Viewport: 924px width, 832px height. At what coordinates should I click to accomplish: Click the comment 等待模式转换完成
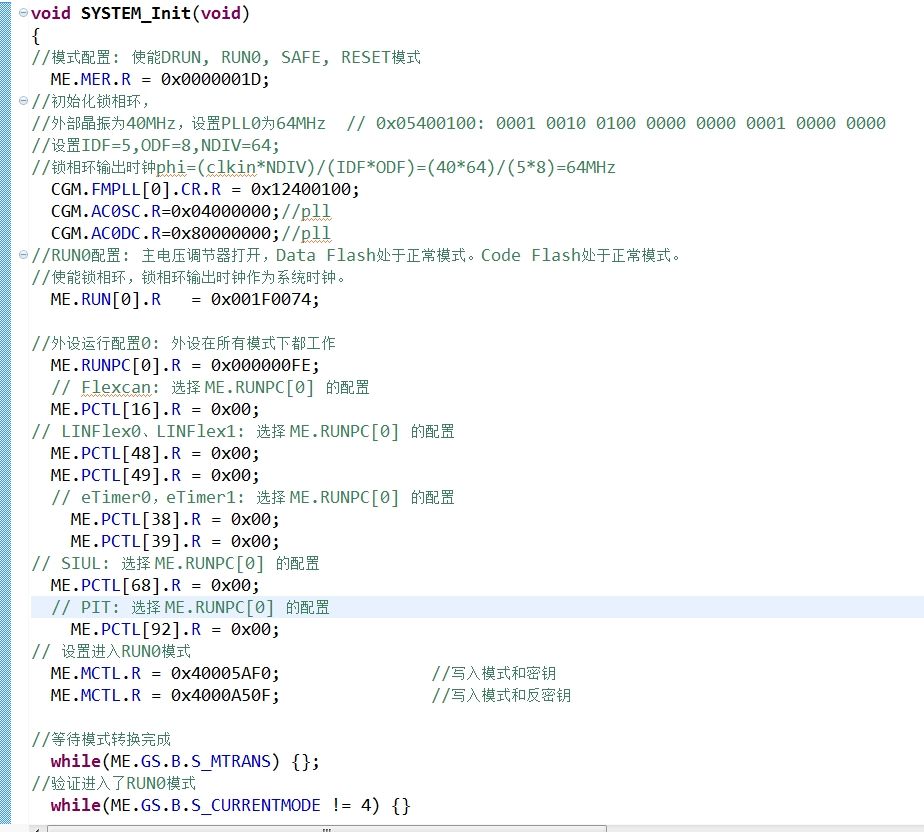click(101, 739)
